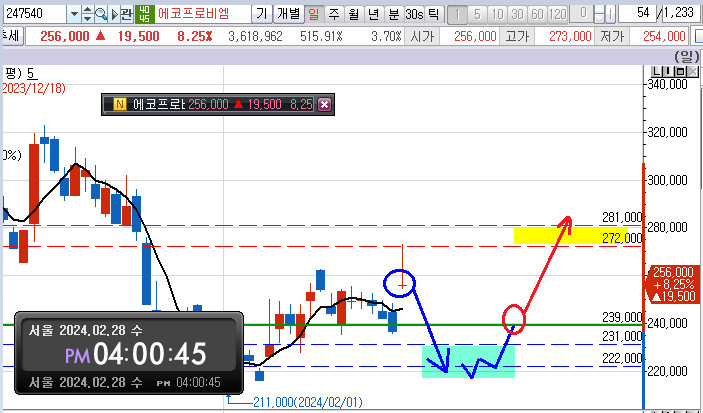Select the 30s chart period
The image size is (703, 413).
(x=414, y=14)
